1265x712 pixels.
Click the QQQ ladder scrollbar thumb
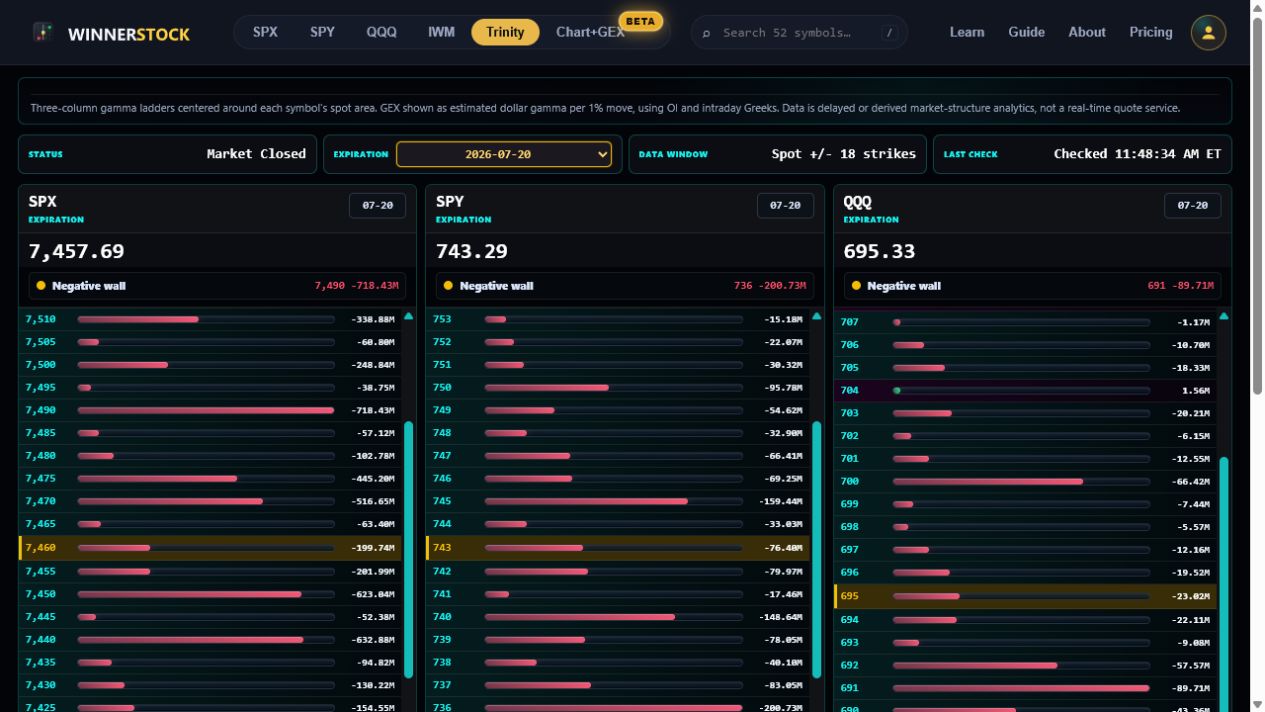click(1223, 583)
